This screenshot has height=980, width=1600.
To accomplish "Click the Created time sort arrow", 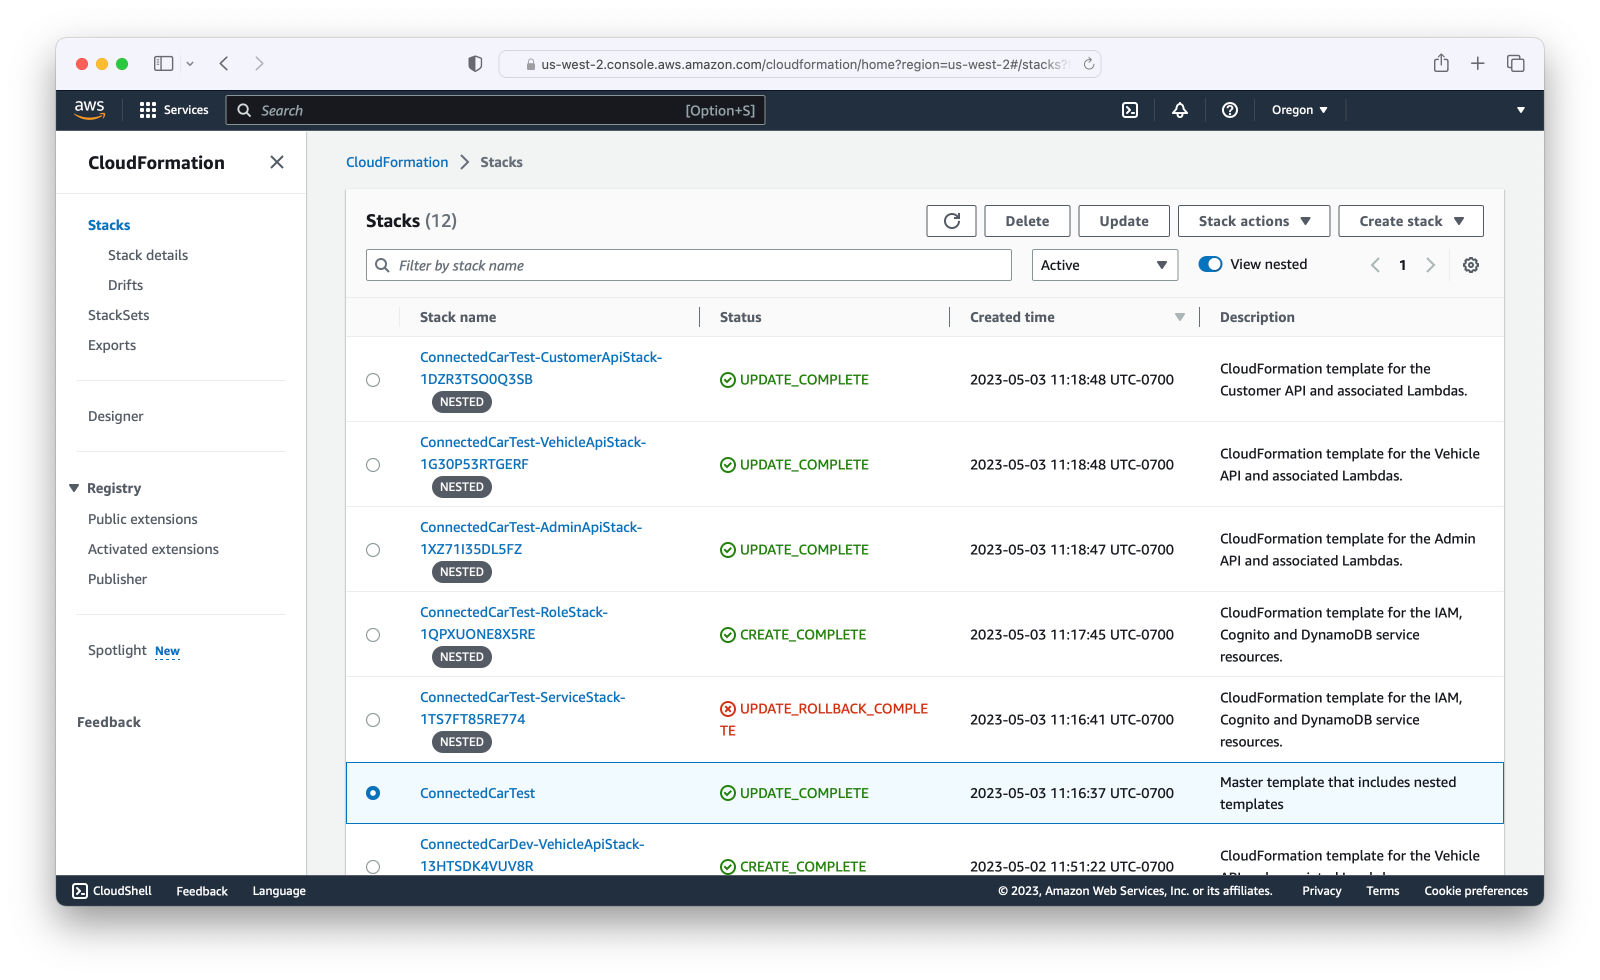I will (1180, 317).
